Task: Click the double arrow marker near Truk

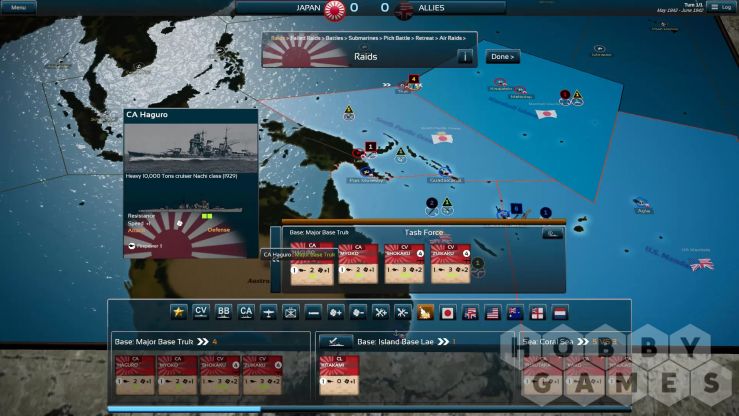Action: point(387,85)
